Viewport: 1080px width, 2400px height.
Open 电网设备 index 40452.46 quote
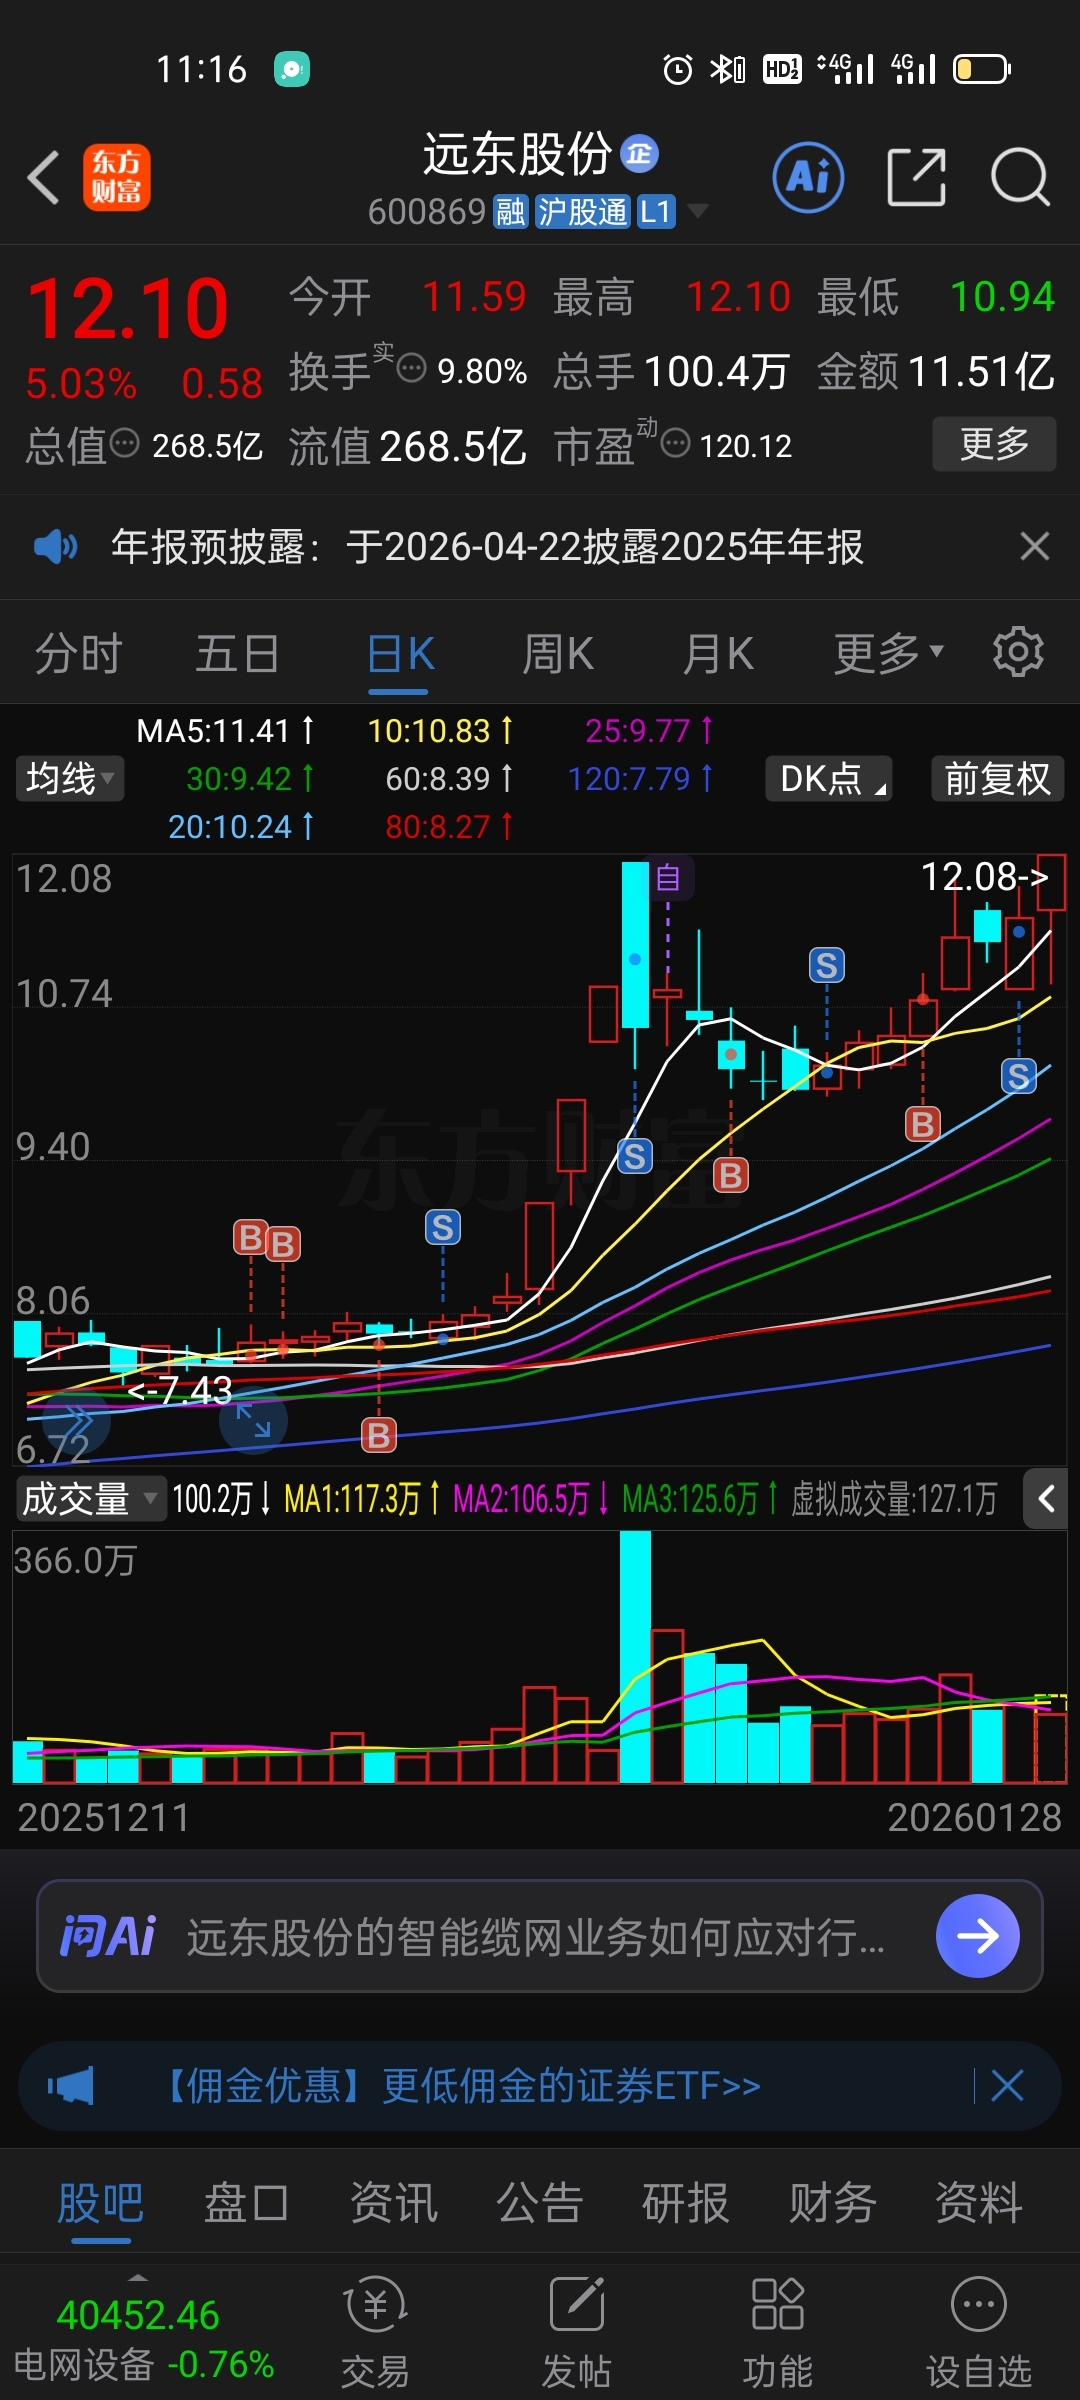point(138,2338)
